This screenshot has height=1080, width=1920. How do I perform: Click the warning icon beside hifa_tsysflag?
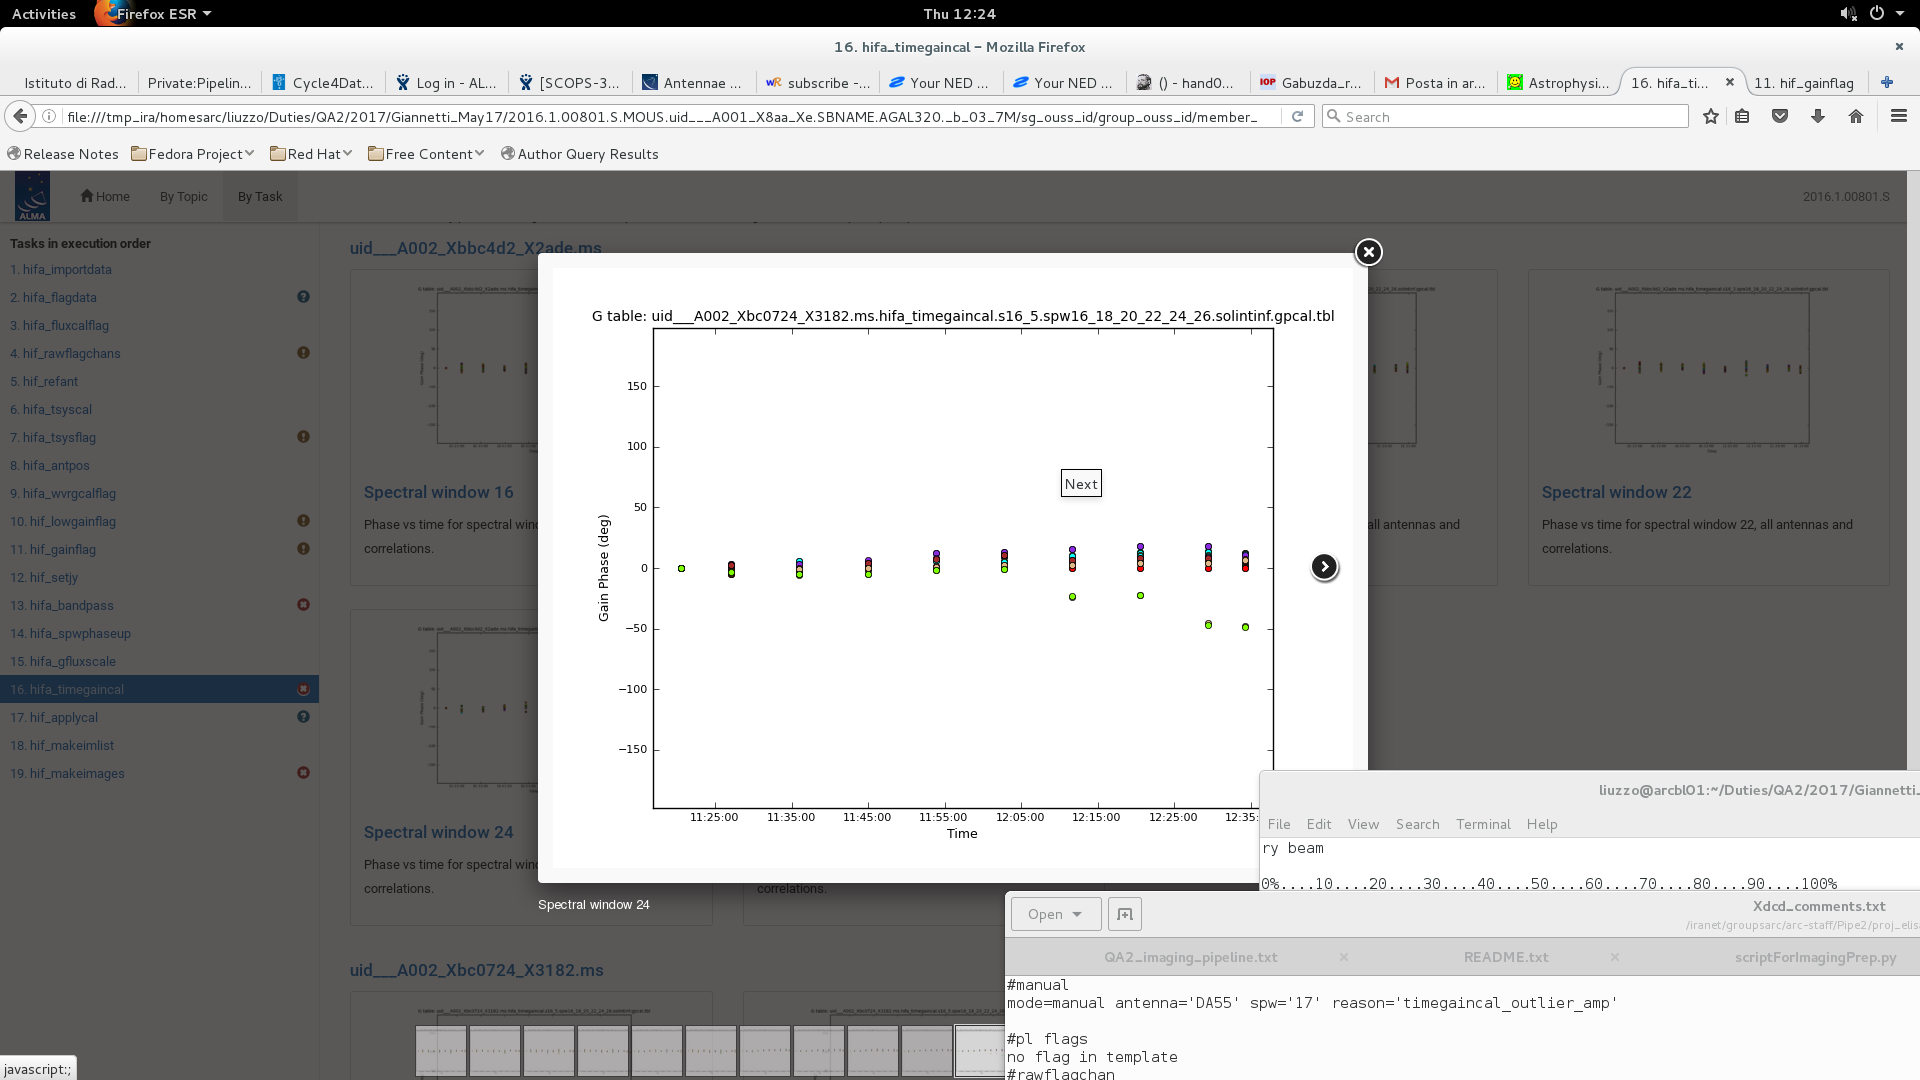[x=303, y=437]
